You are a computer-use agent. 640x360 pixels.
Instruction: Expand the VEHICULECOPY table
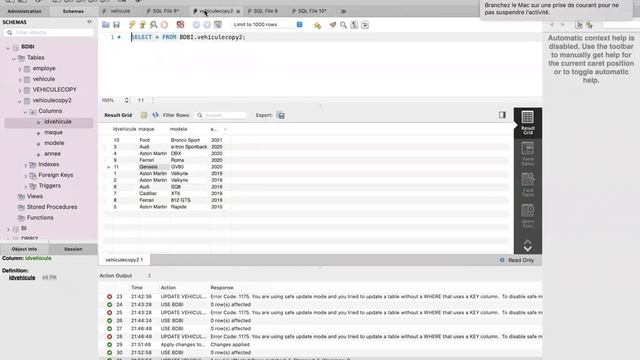tap(20, 90)
